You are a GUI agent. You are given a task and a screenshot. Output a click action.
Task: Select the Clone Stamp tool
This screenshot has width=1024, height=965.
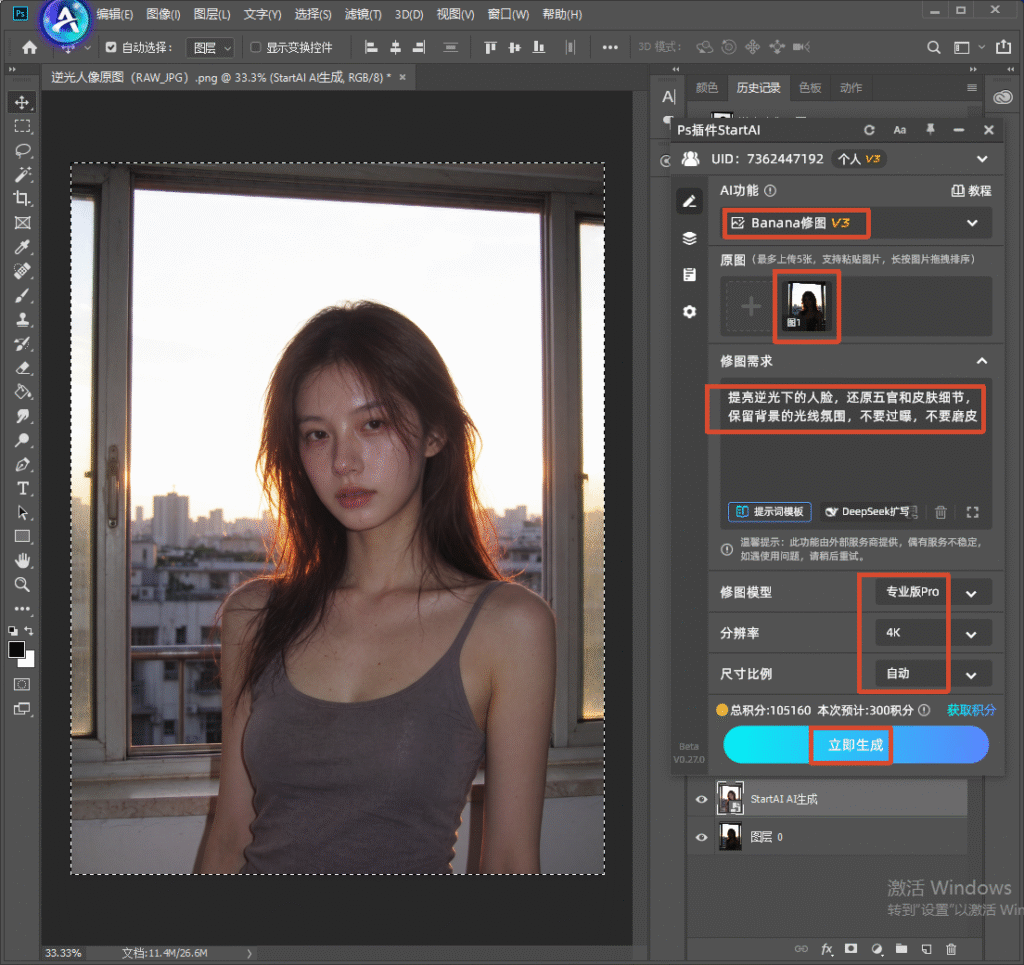pyautogui.click(x=22, y=319)
